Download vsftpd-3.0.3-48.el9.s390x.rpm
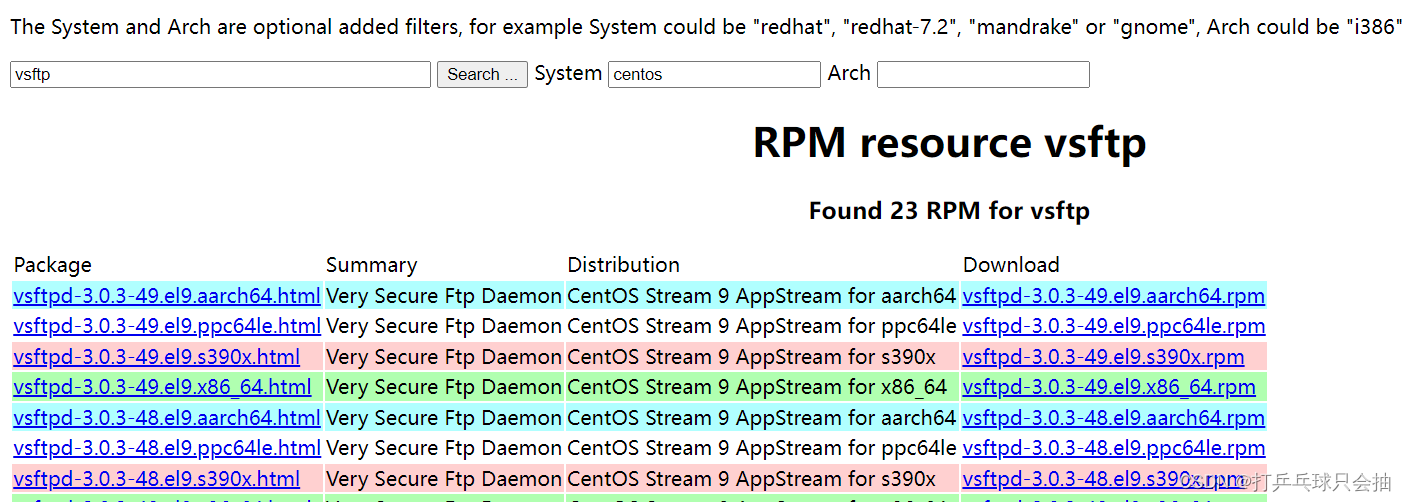 tap(1103, 479)
